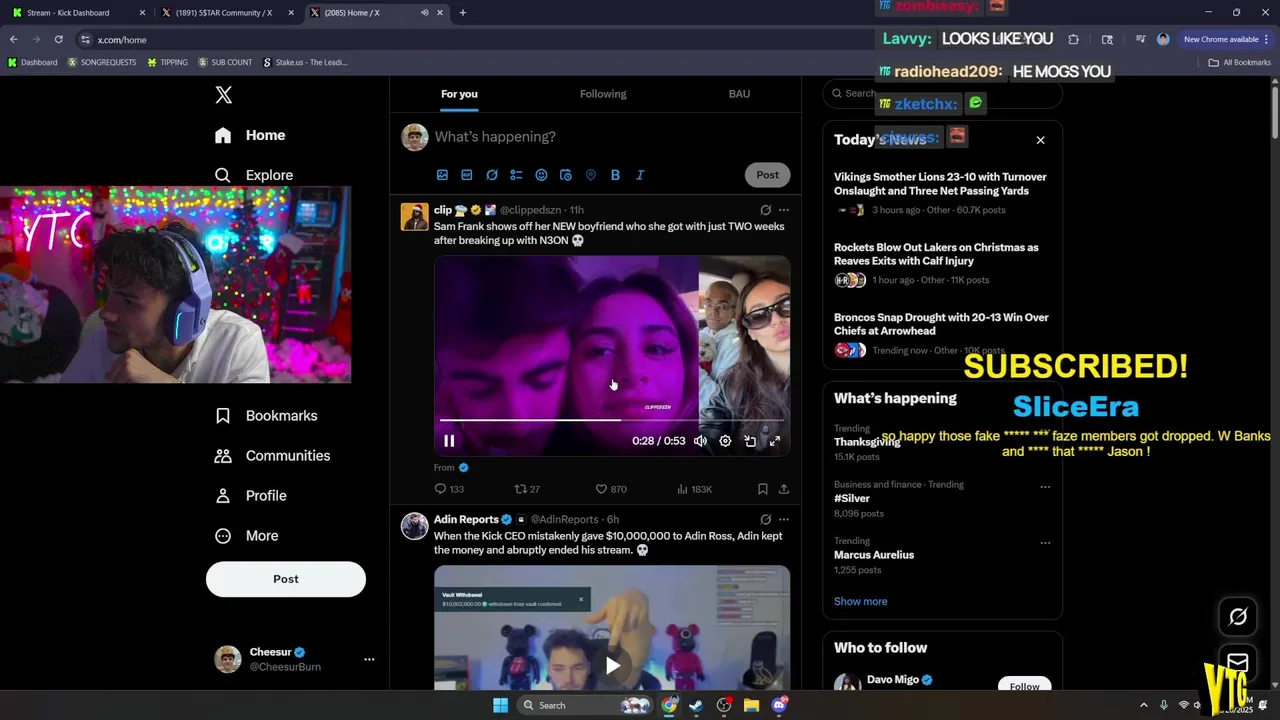
Task: Add media image to the new post
Action: pyautogui.click(x=442, y=175)
